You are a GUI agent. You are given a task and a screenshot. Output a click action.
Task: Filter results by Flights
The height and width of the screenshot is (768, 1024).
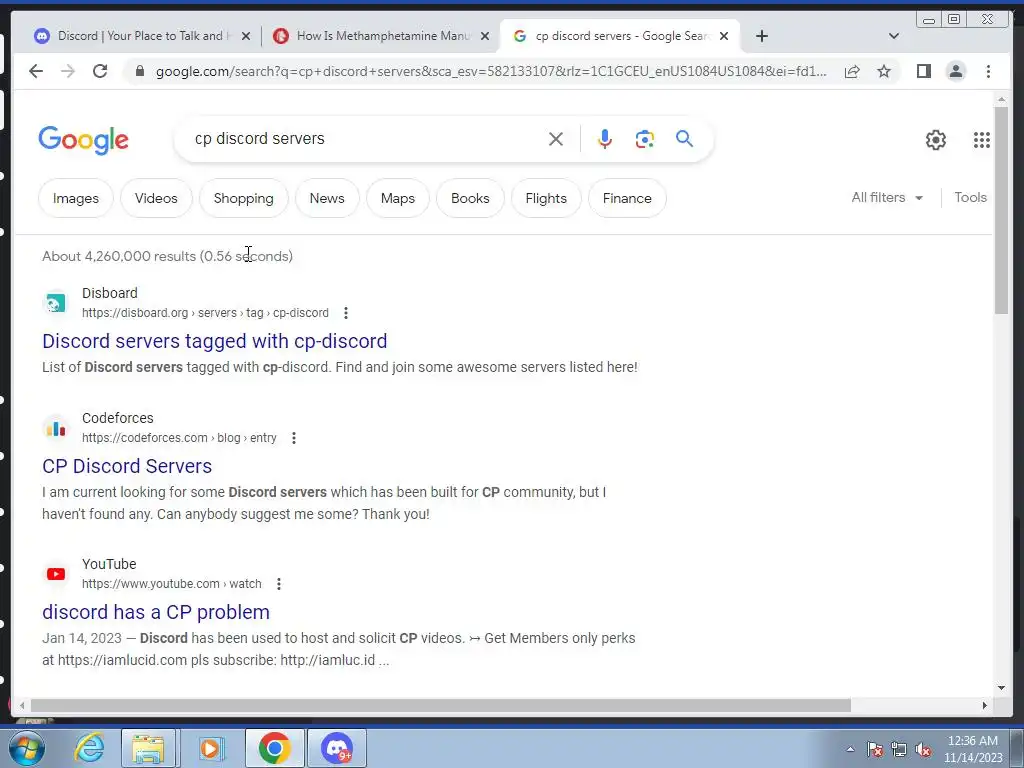(546, 198)
